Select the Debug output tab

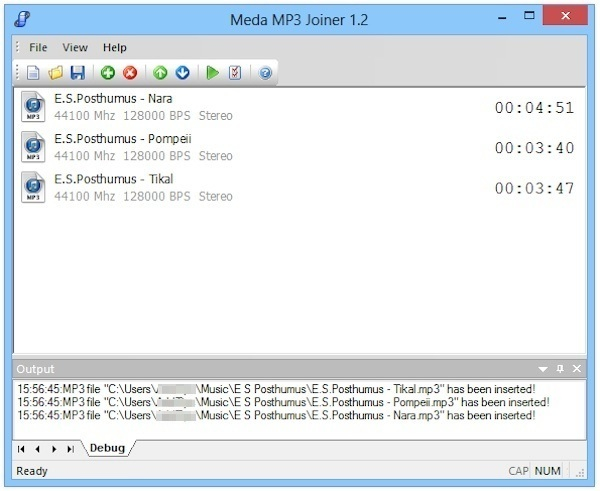(x=108, y=448)
